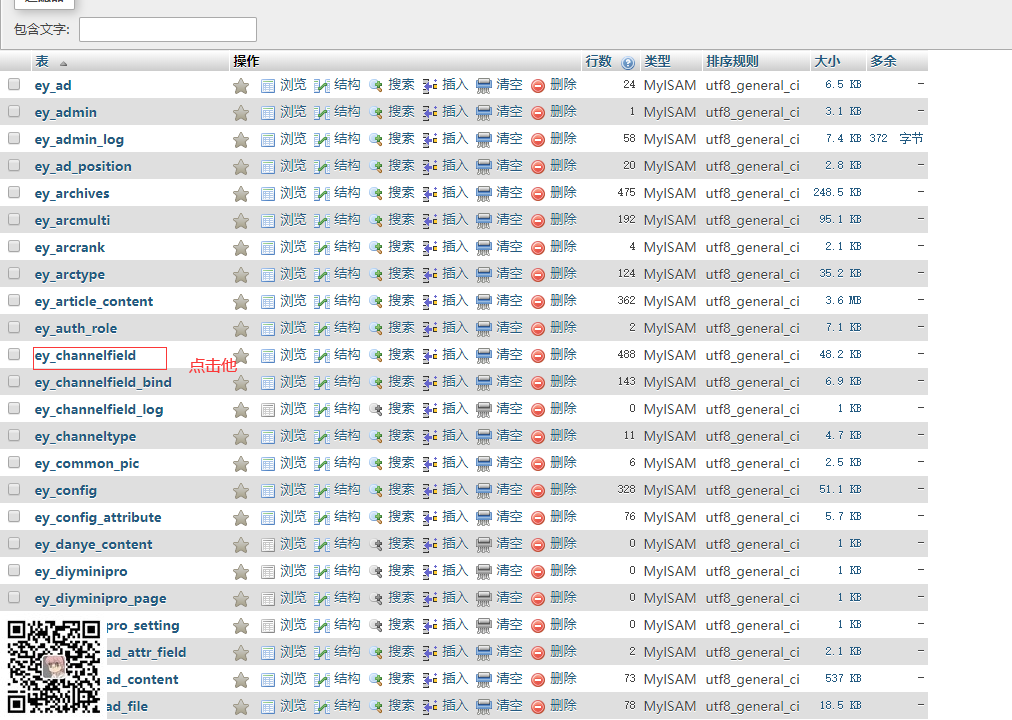Click the insert icon for ey_config
This screenshot has height=720, width=1012.
pos(430,491)
